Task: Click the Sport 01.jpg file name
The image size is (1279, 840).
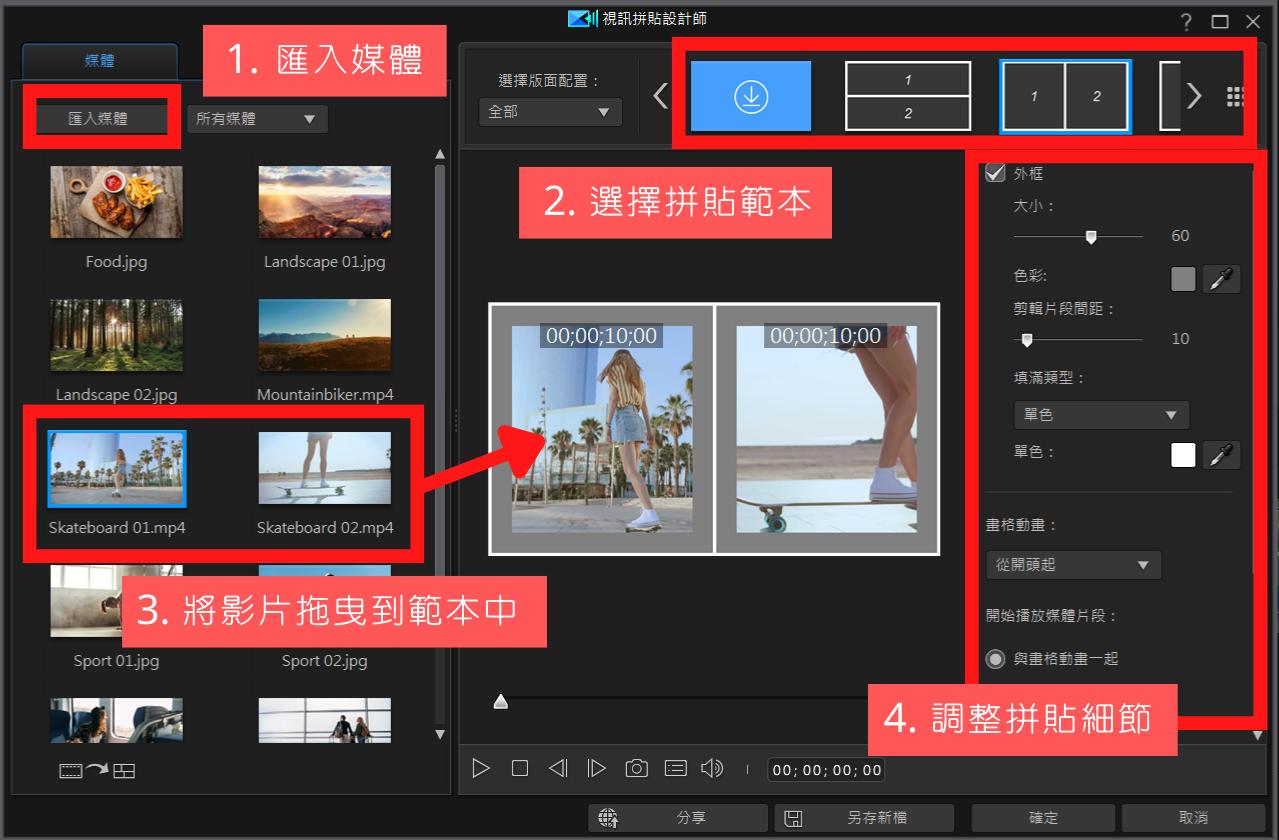Action: tap(116, 661)
